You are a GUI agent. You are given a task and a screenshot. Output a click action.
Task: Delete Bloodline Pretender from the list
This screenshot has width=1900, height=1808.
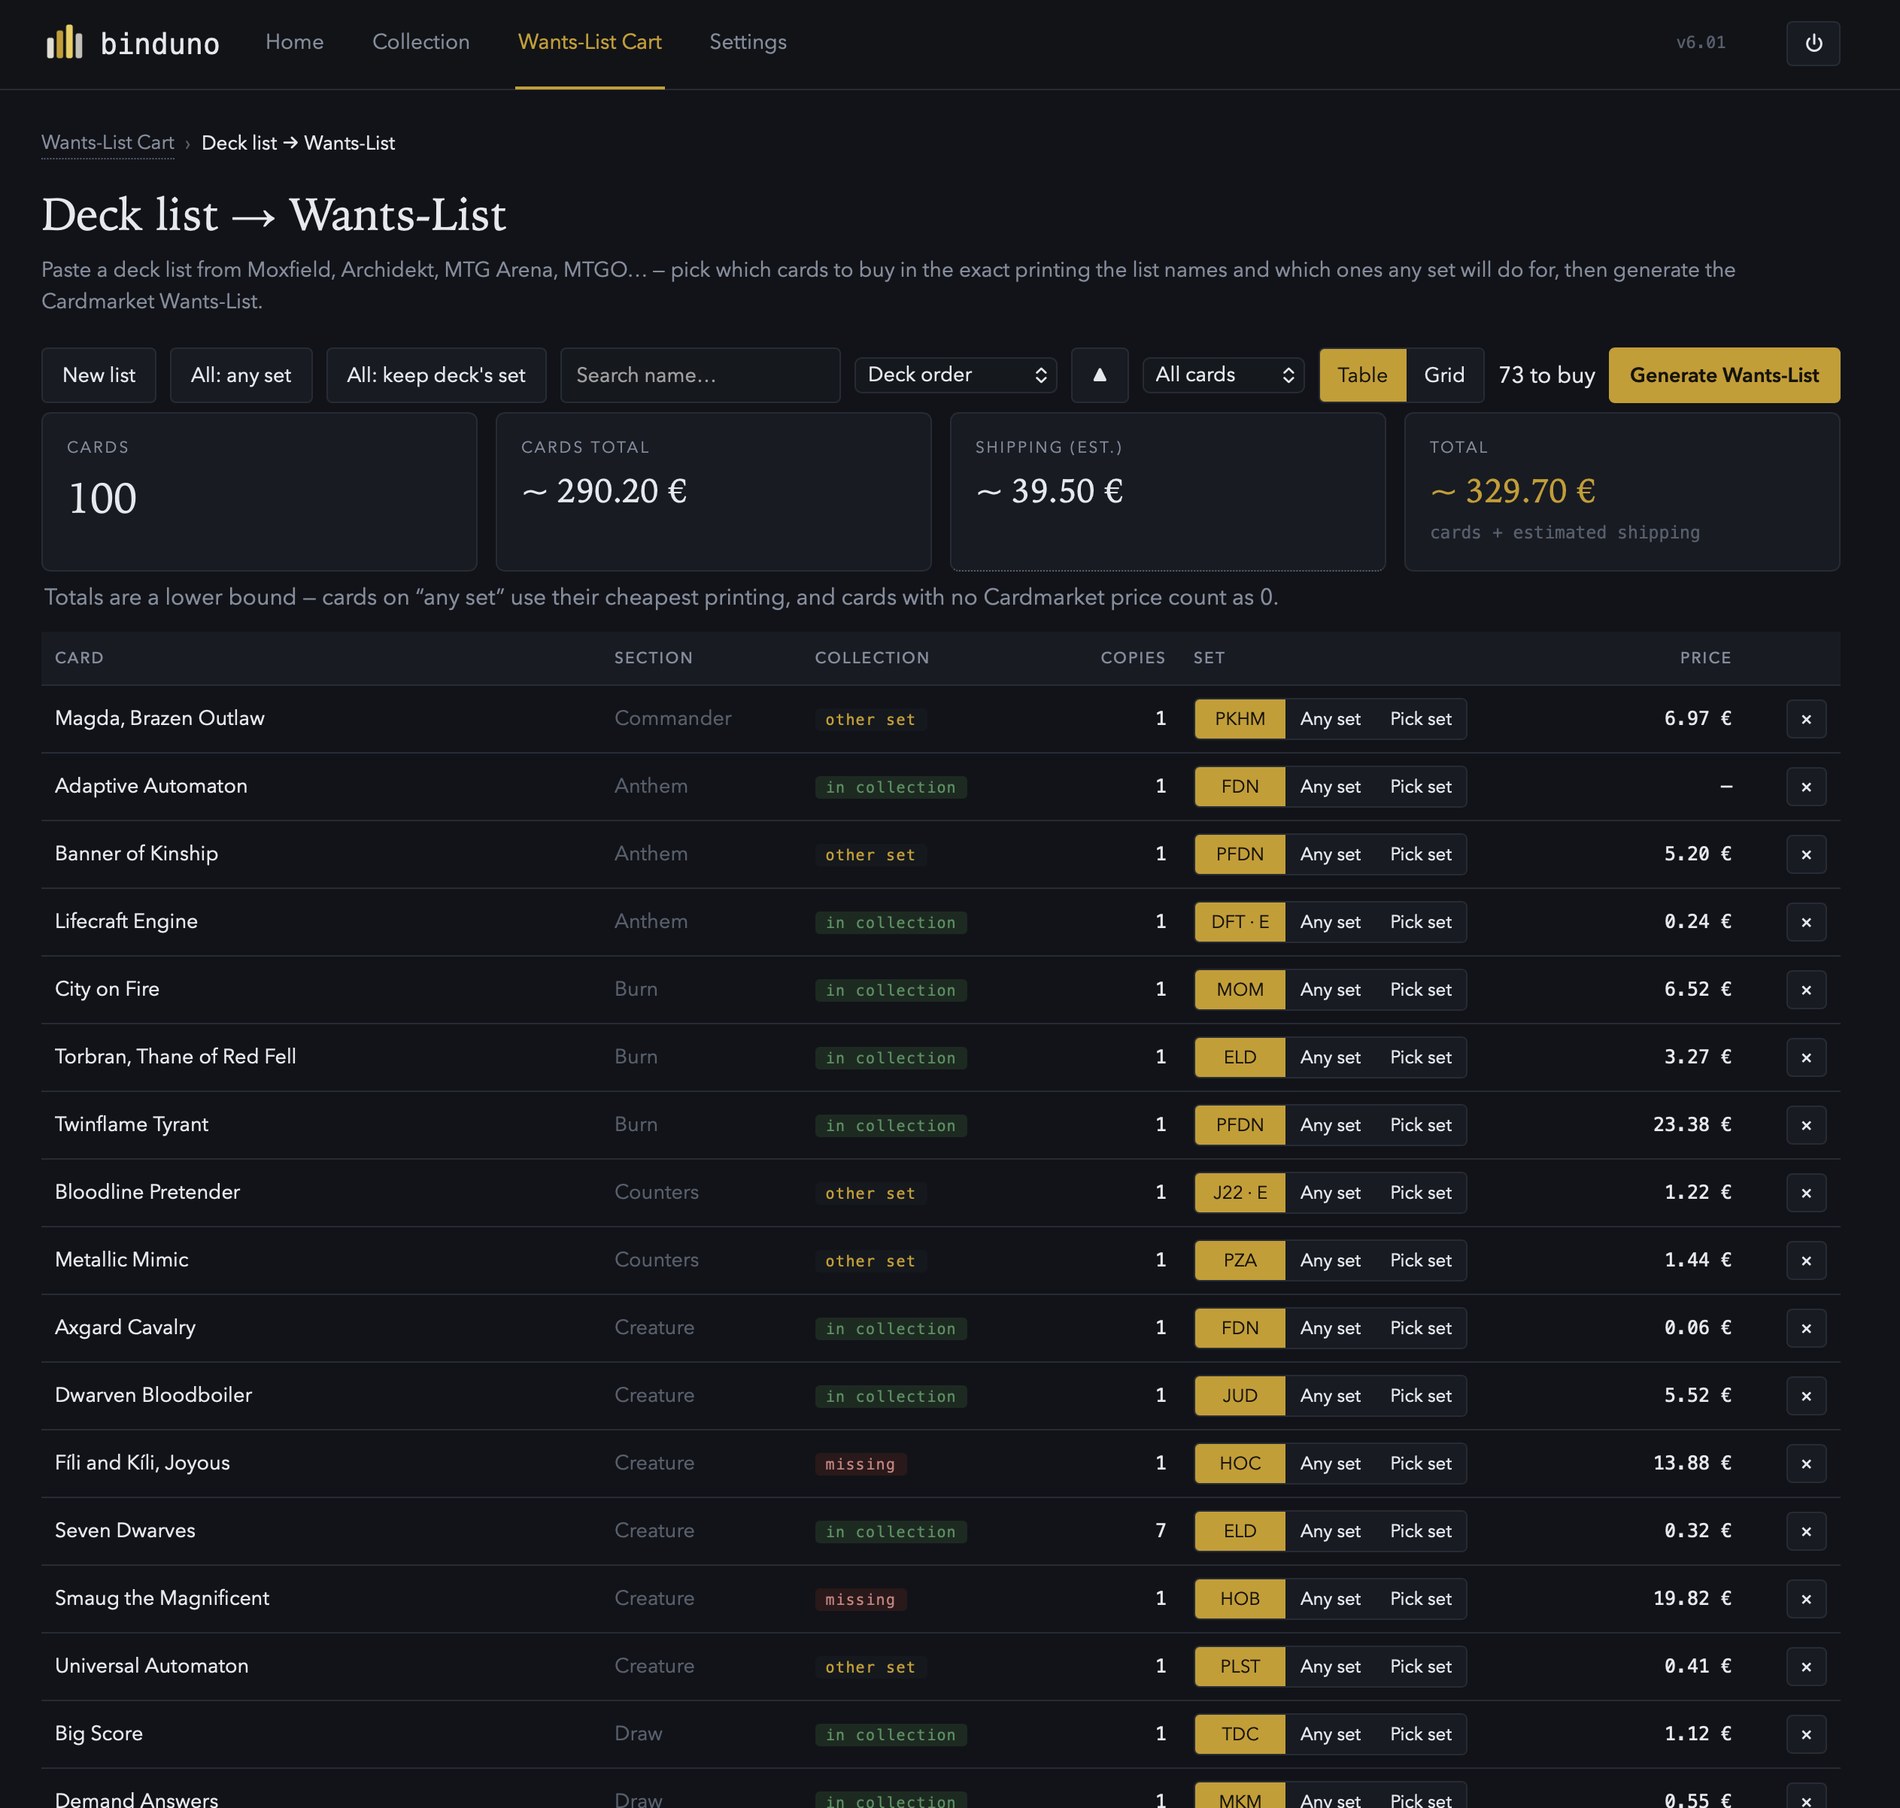click(1806, 1193)
